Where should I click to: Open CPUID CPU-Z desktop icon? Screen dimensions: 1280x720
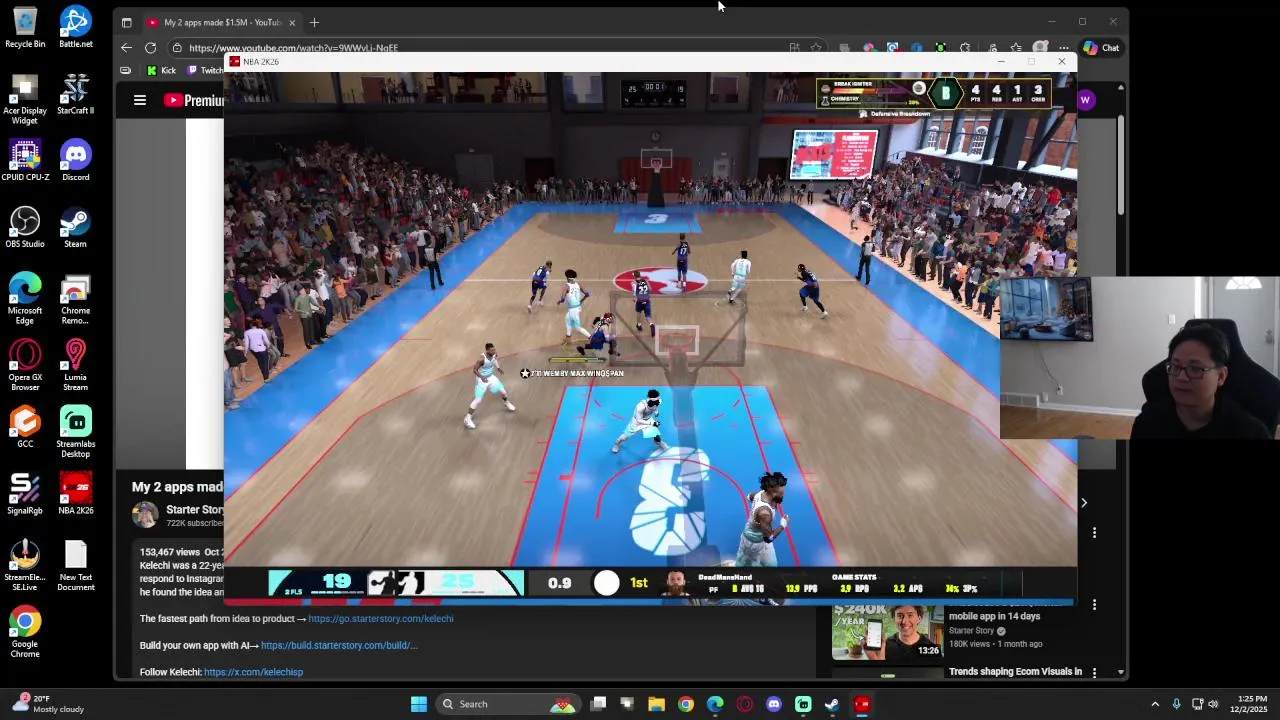[25, 161]
